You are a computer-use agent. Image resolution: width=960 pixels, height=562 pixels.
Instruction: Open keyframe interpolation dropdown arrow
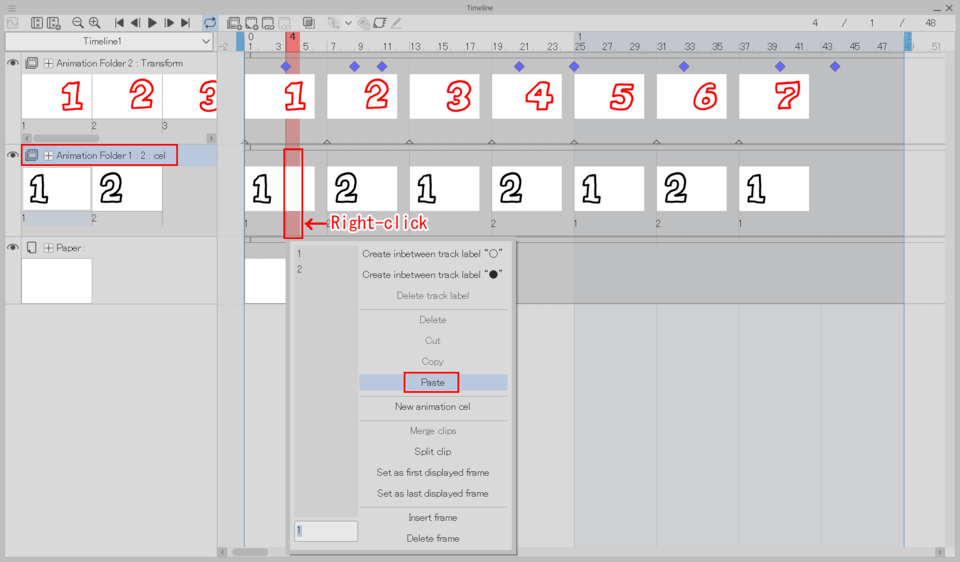[x=348, y=23]
